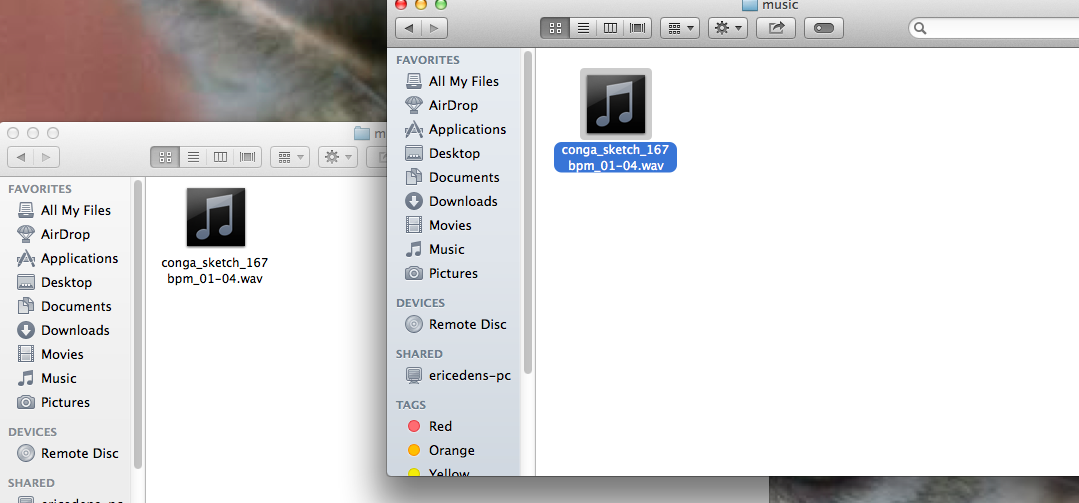Switch front window to column view
Viewport: 1079px width, 503px height.
[x=610, y=28]
